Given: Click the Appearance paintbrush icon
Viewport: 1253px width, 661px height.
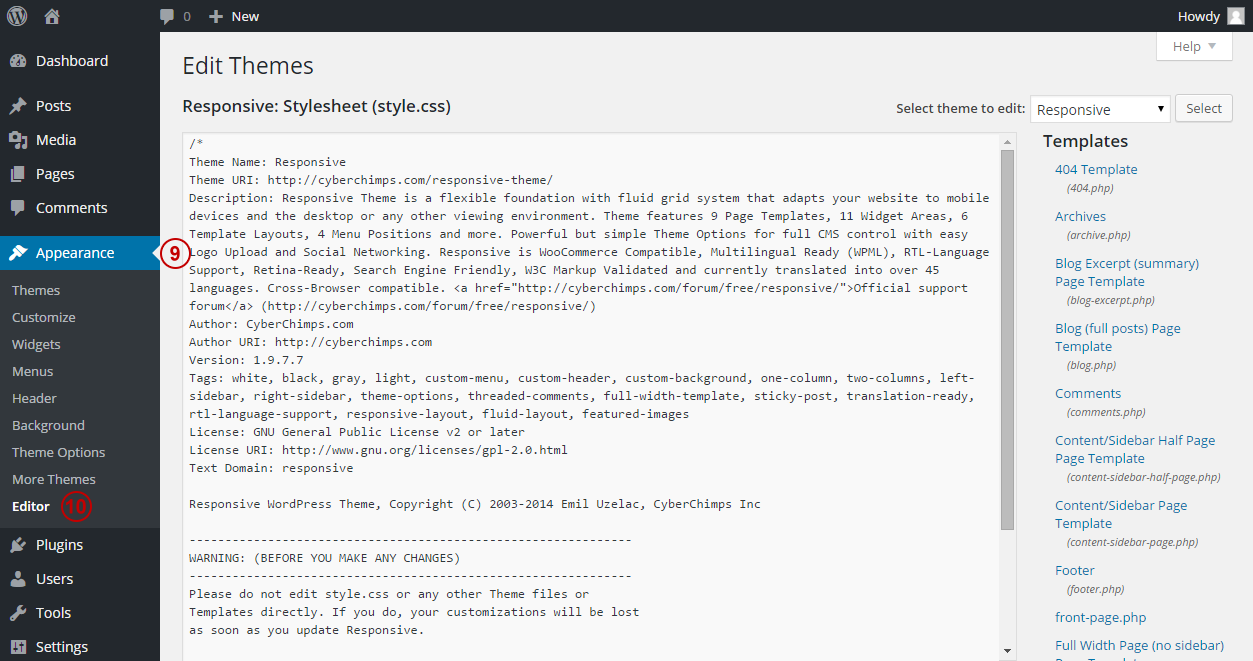Looking at the screenshot, I should click(x=18, y=253).
